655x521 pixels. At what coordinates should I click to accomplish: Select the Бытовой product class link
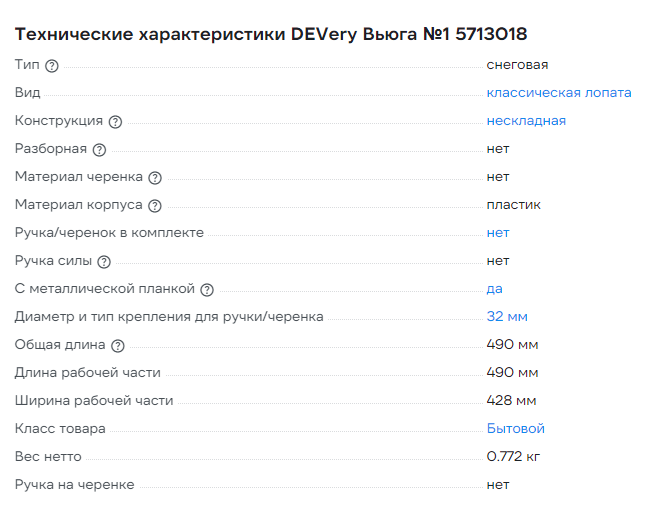[515, 429]
